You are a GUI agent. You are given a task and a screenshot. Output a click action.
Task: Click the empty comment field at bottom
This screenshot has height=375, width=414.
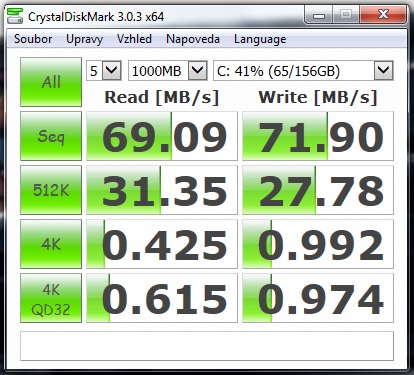pyautogui.click(x=207, y=346)
